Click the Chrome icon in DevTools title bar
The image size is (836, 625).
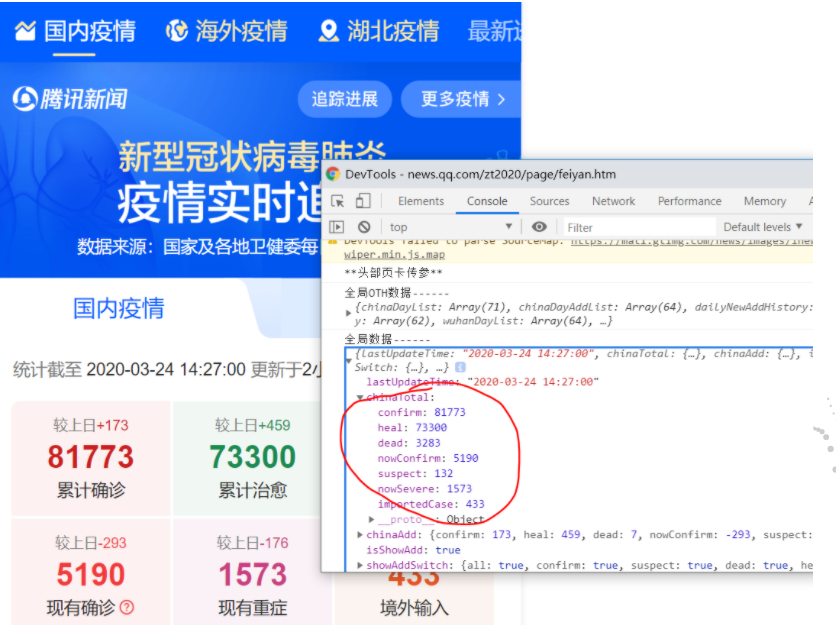pyautogui.click(x=333, y=174)
